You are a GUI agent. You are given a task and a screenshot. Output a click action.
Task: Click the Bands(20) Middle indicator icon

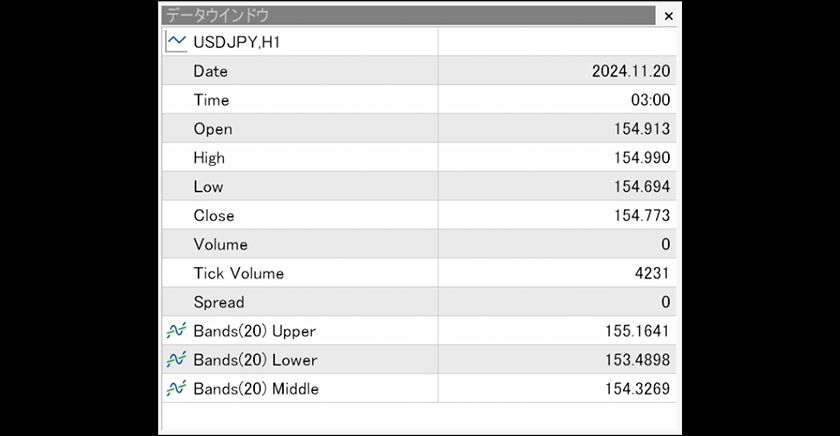[x=177, y=389]
